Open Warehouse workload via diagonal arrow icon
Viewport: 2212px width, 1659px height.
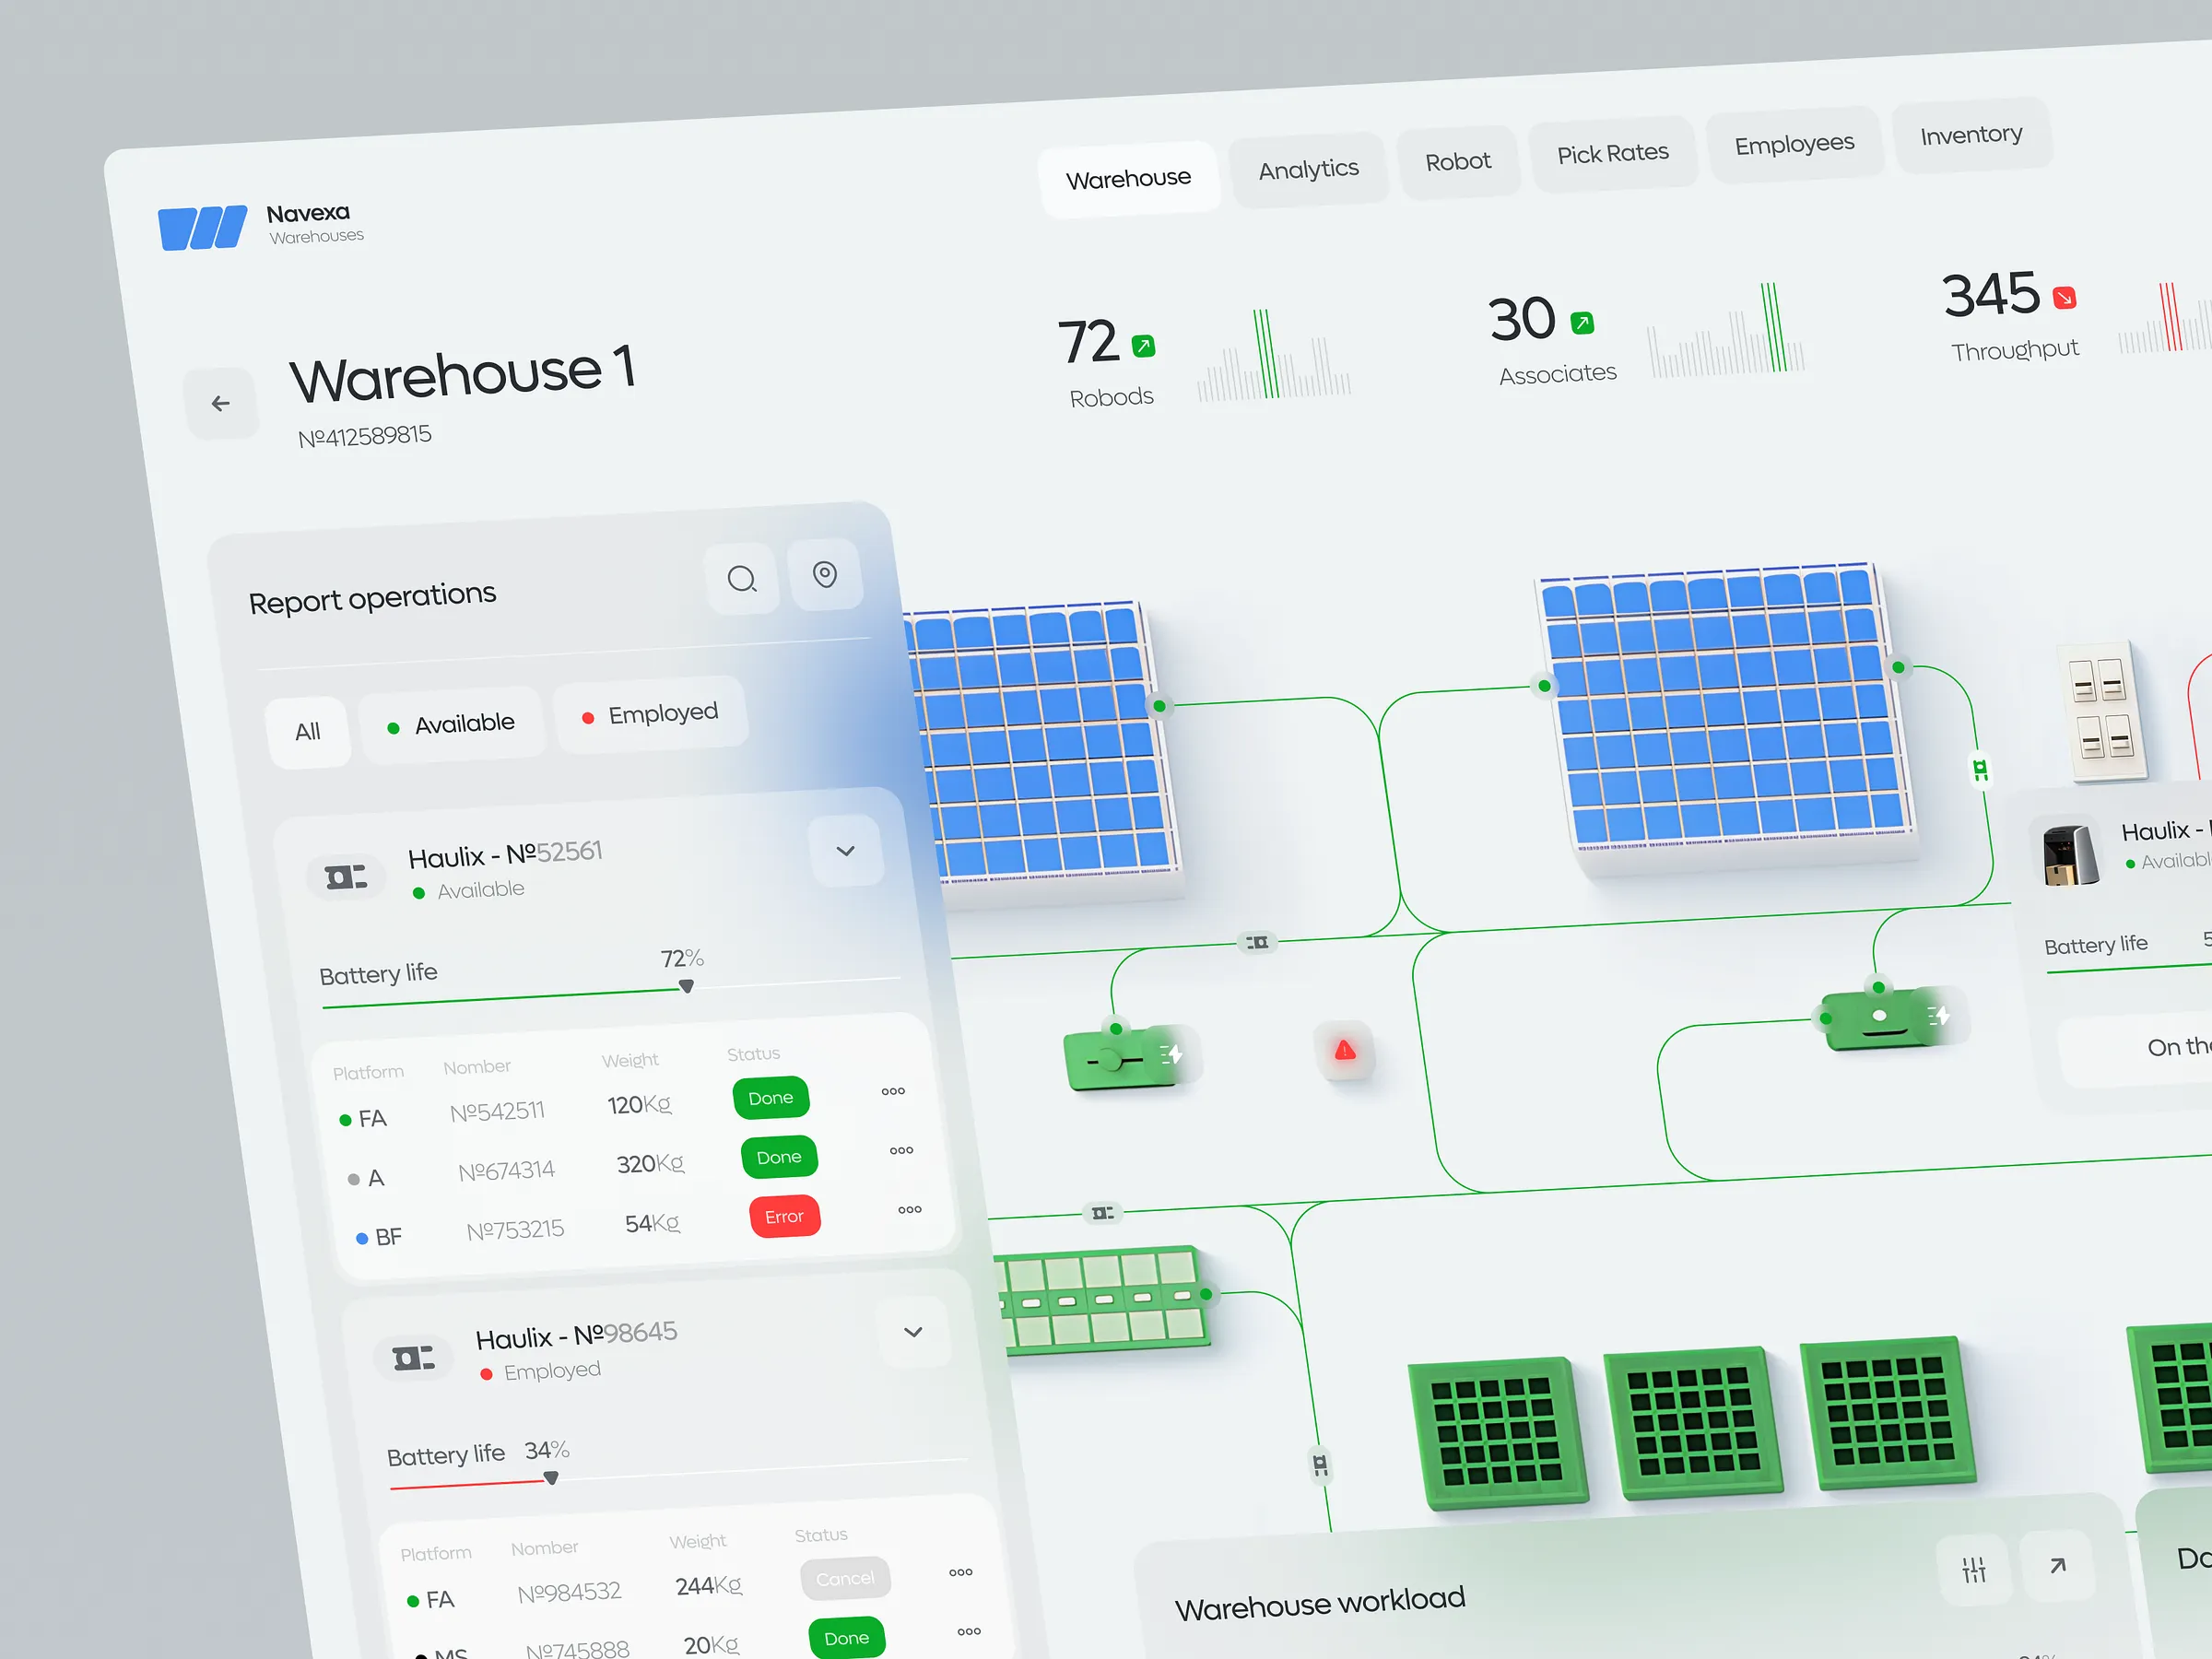point(2057,1565)
